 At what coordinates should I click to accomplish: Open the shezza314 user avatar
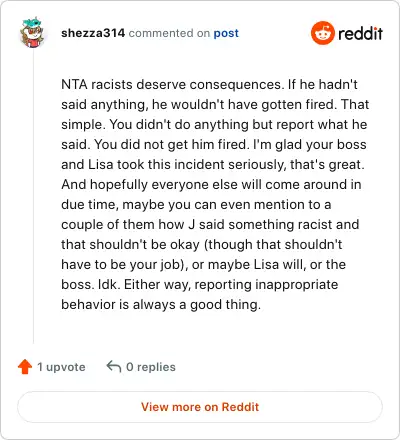(32, 32)
